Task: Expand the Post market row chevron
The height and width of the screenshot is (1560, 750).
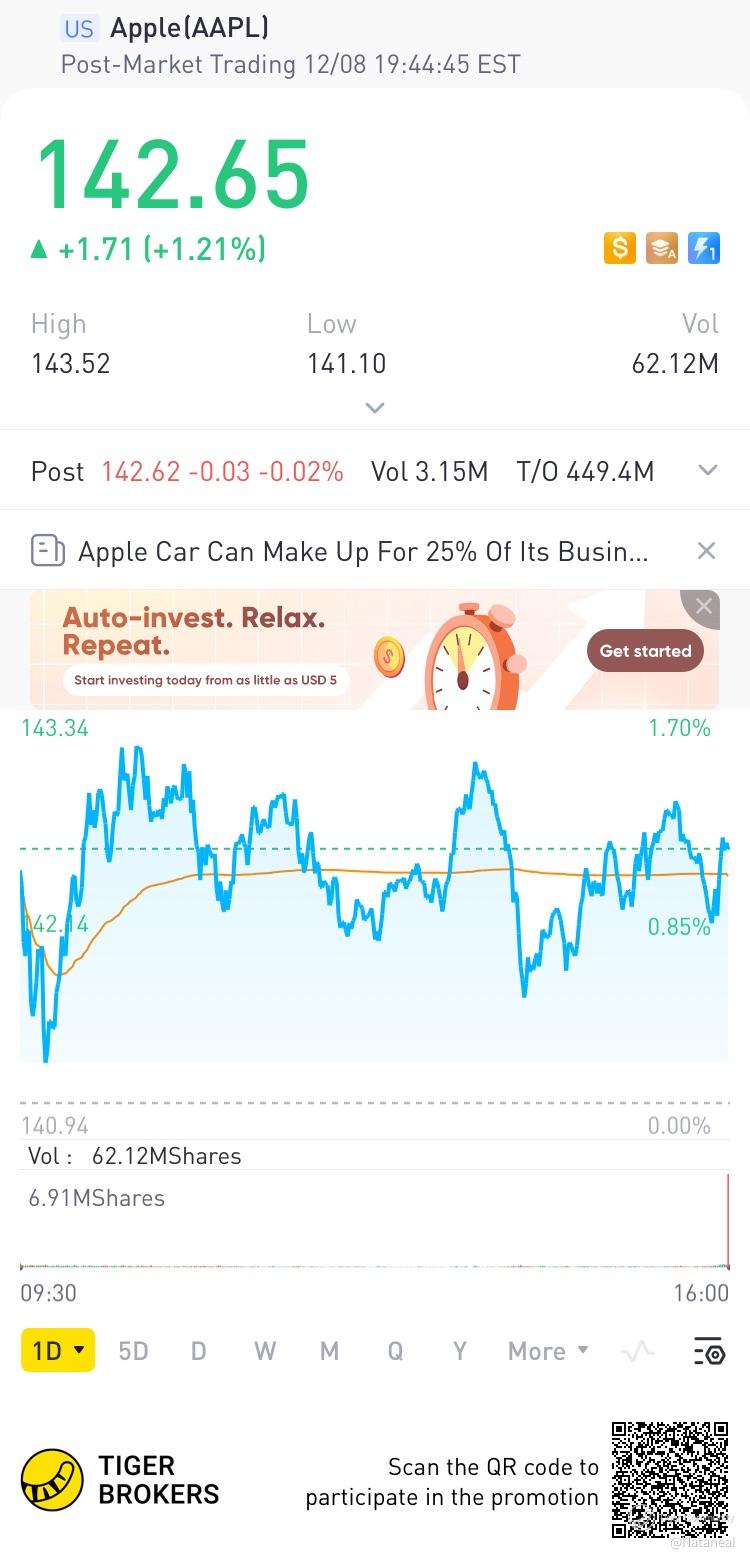Action: click(x=708, y=471)
